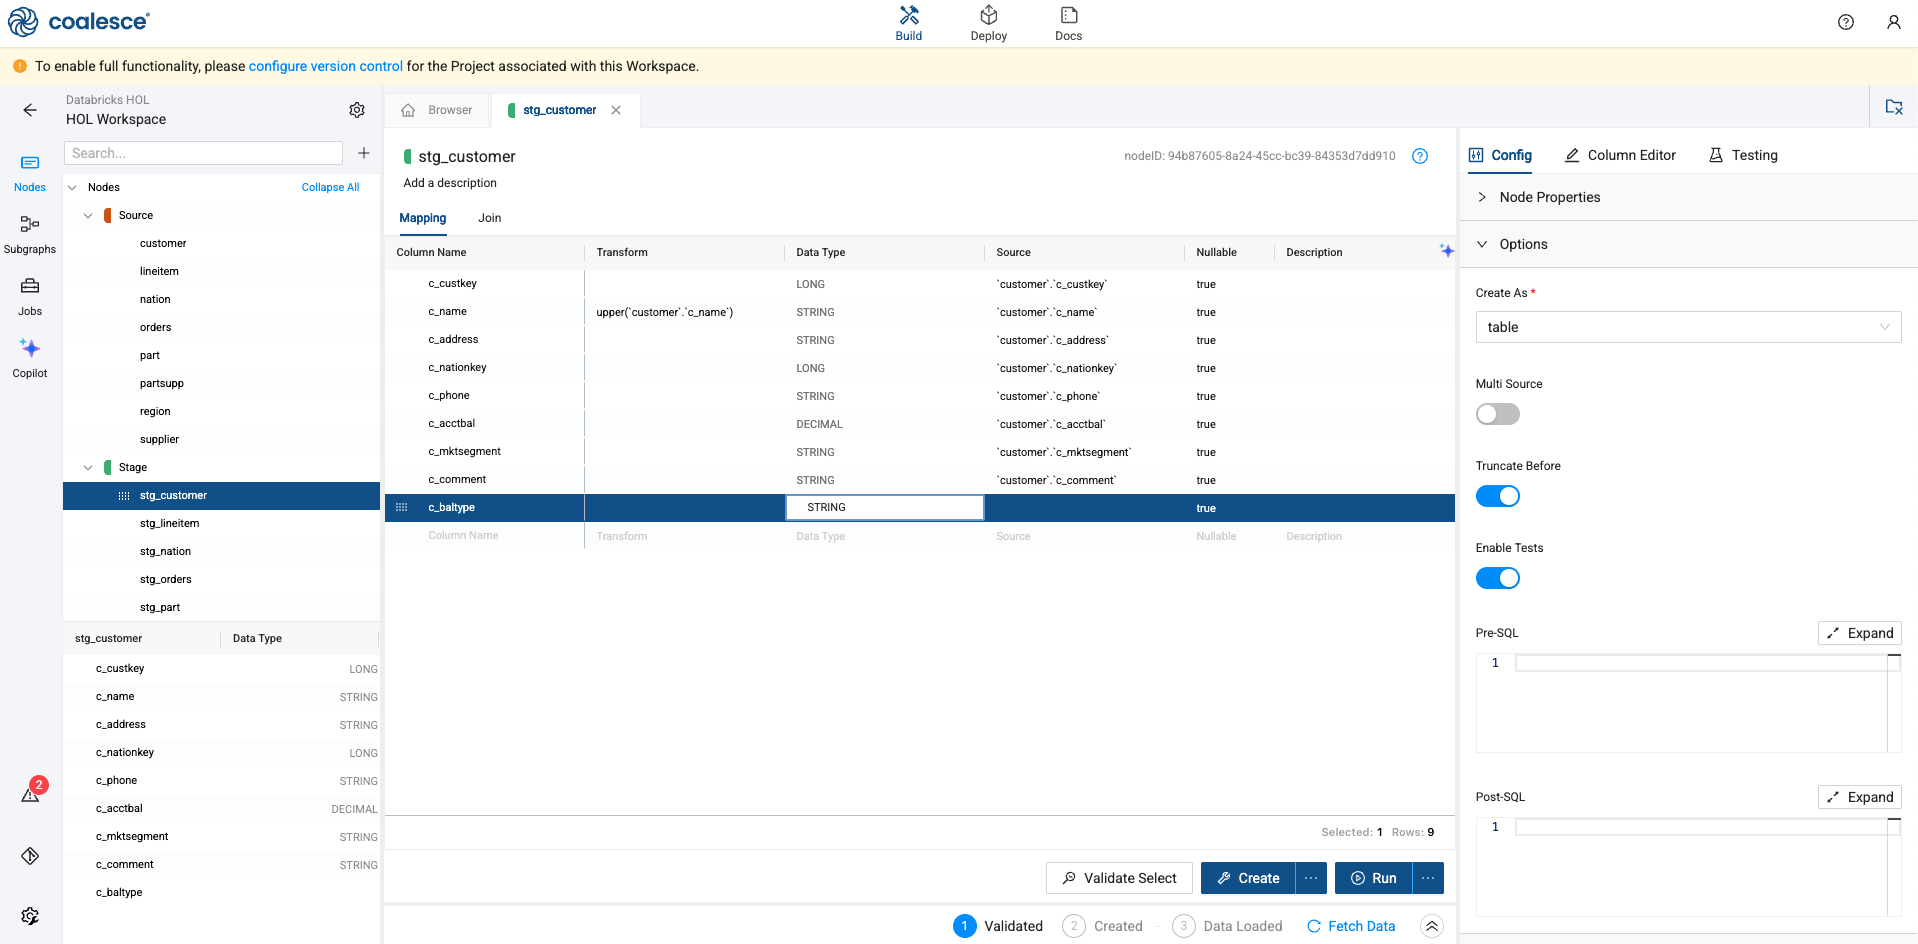Open help question mark in top bar
This screenshot has width=1918, height=944.
pyautogui.click(x=1846, y=22)
